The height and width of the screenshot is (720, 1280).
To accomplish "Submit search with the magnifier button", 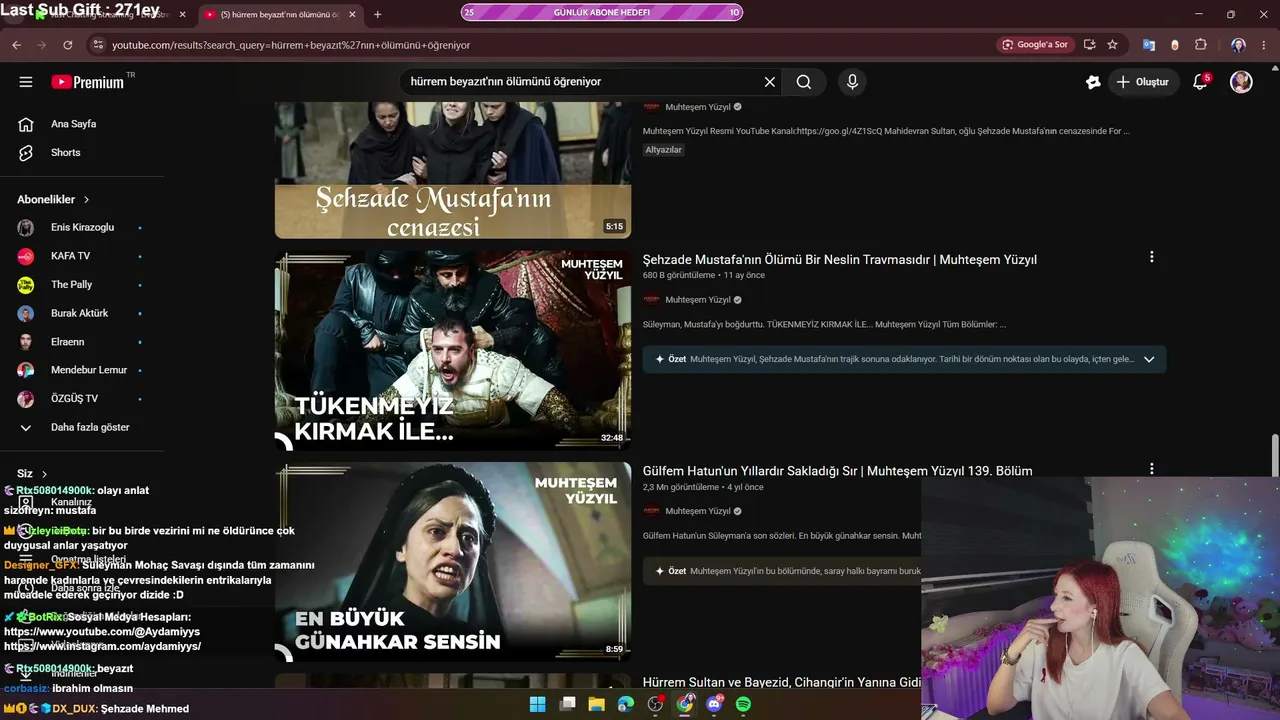I will (804, 82).
